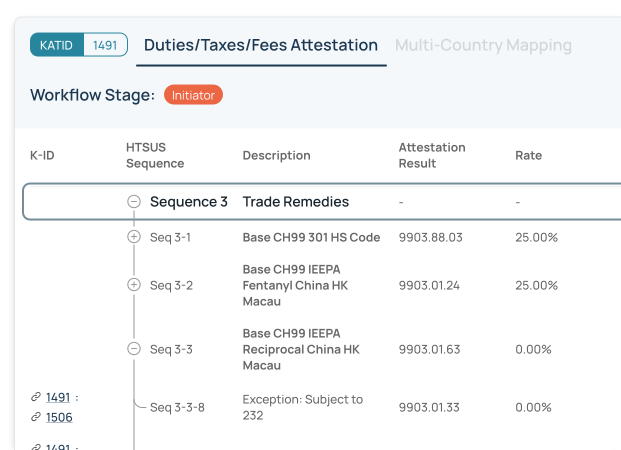This screenshot has height=450, width=621.
Task: Click the Rate column header
Action: [x=528, y=155]
